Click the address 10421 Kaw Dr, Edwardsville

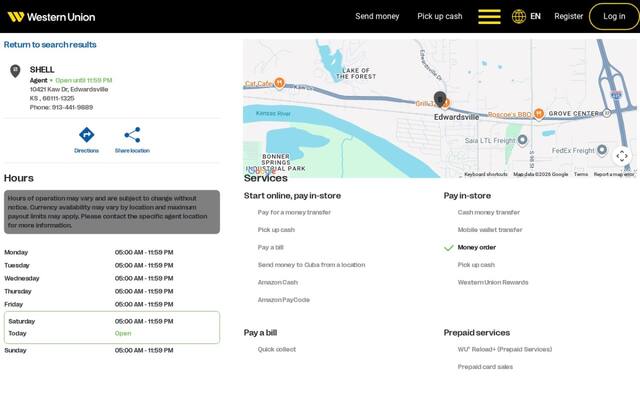point(69,89)
